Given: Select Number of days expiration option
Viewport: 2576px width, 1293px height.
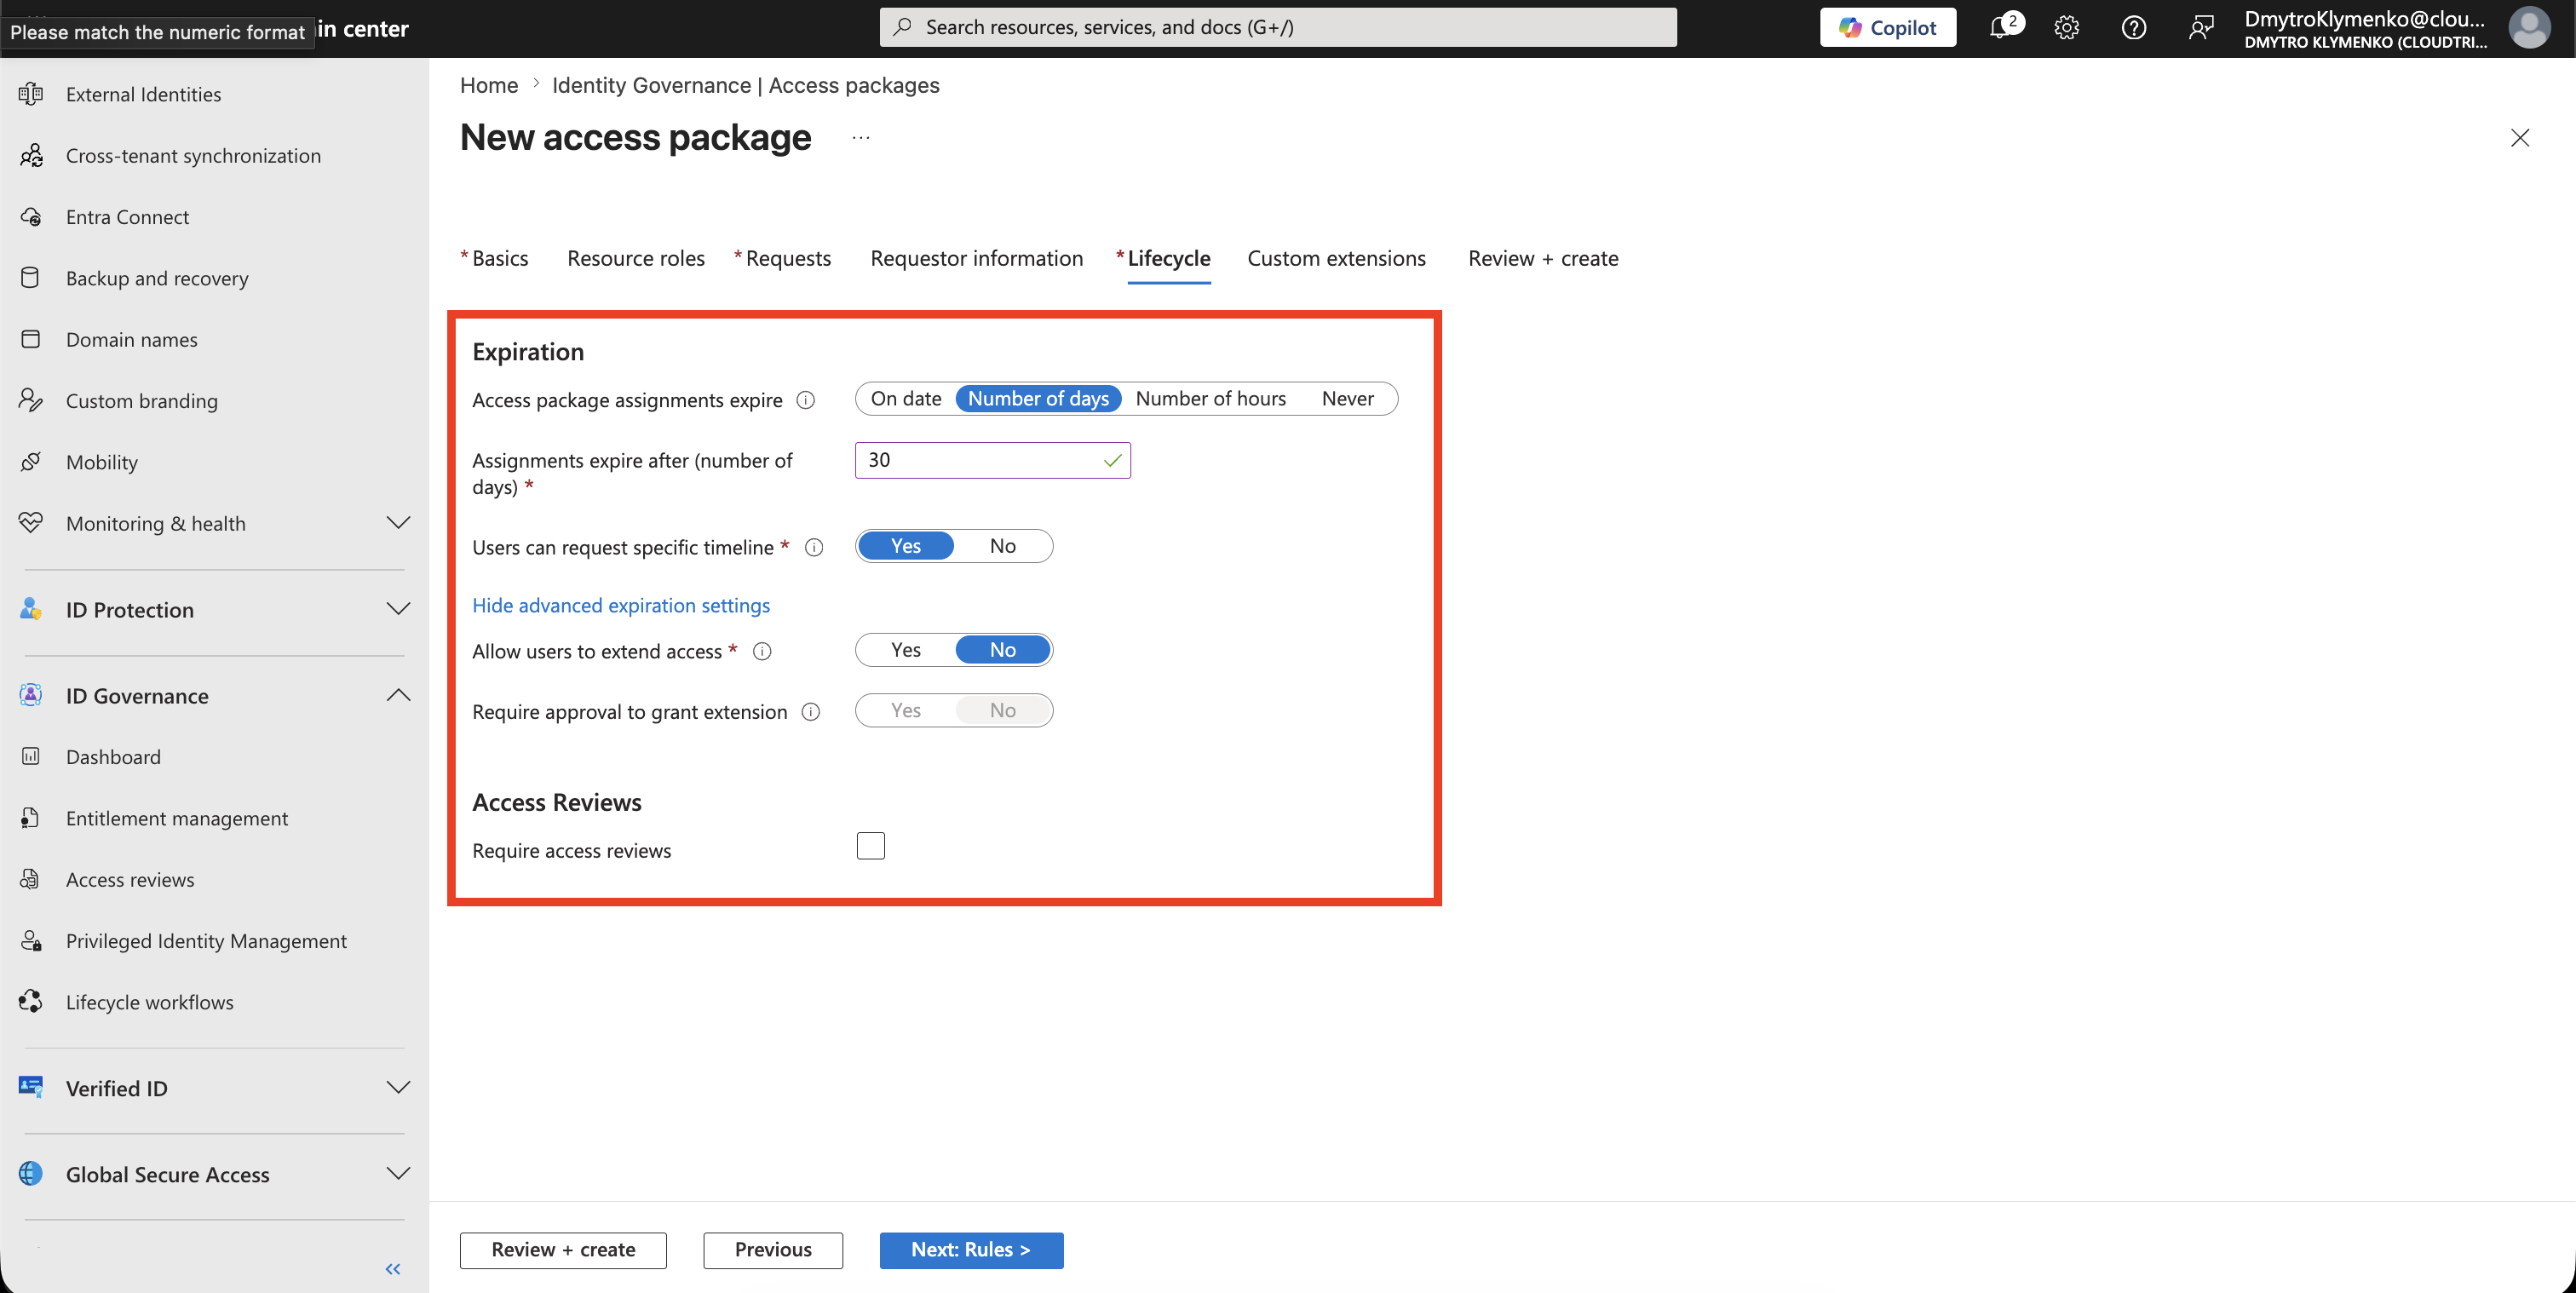Looking at the screenshot, I should pos(1038,398).
